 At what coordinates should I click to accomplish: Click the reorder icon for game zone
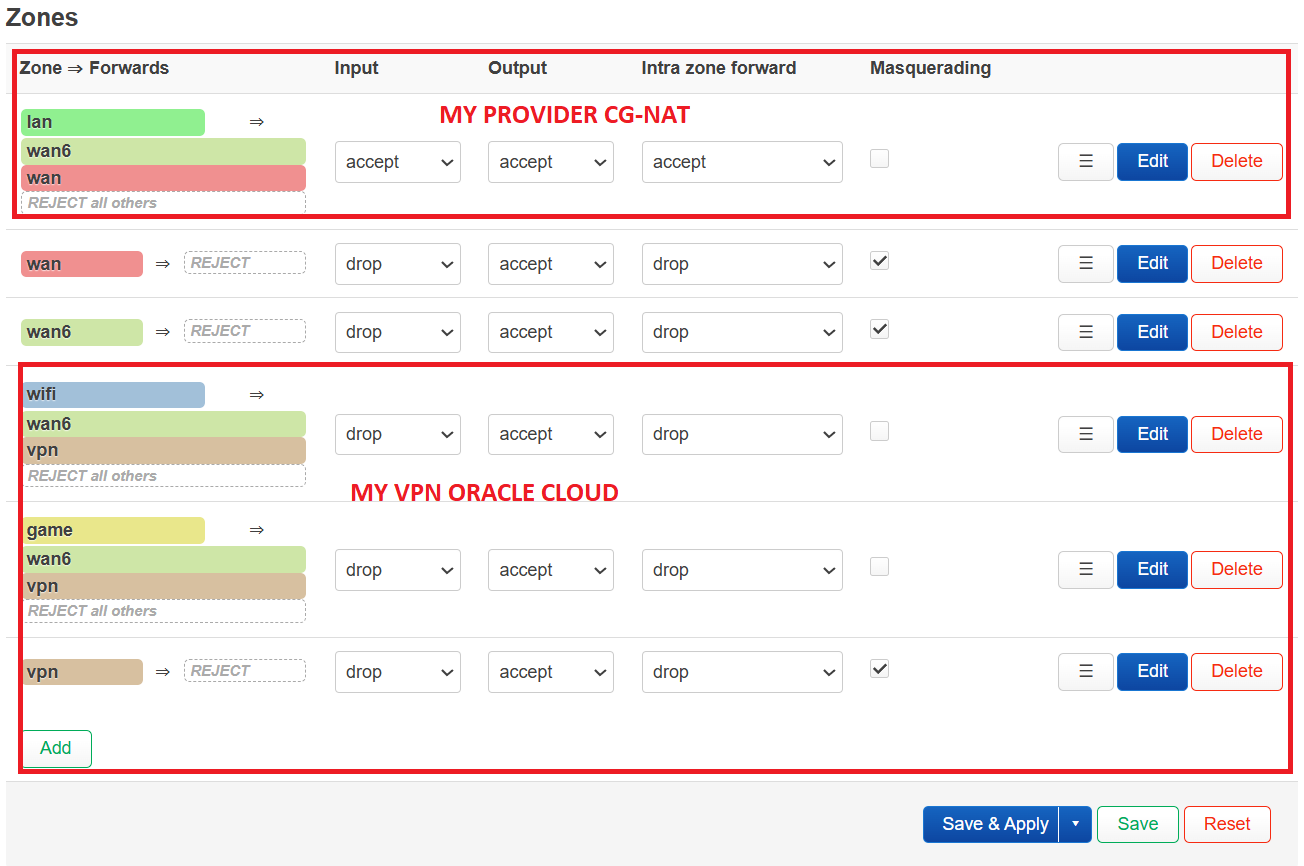1086,569
